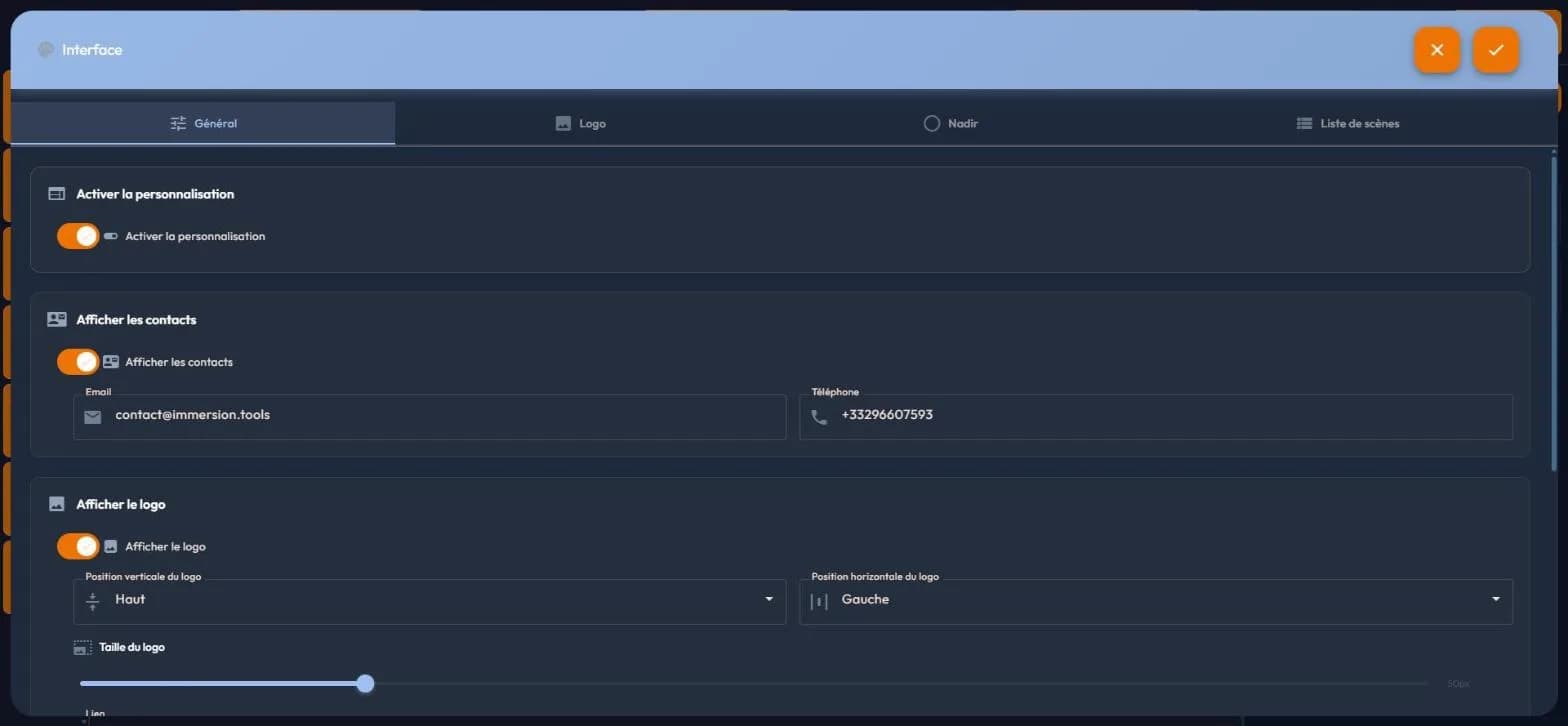The image size is (1568, 726).
Task: Click the vertical alignment icon beside Haut
Action: 93,601
